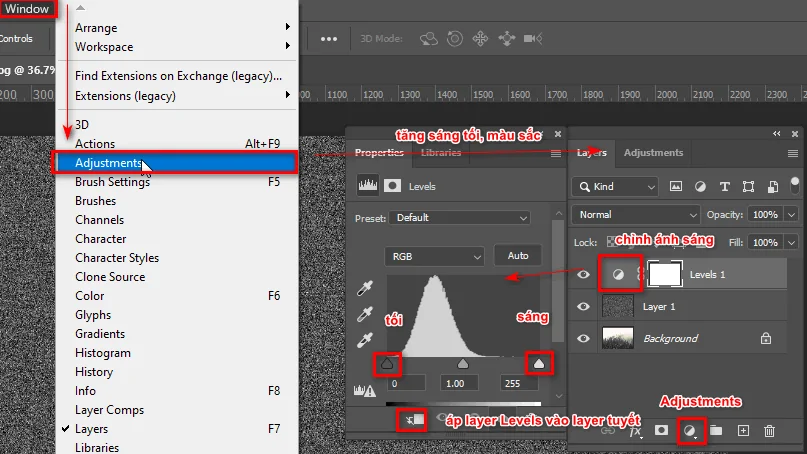This screenshot has width=807, height=454.
Task: Open the Preset dropdown in Levels
Action: [460, 217]
